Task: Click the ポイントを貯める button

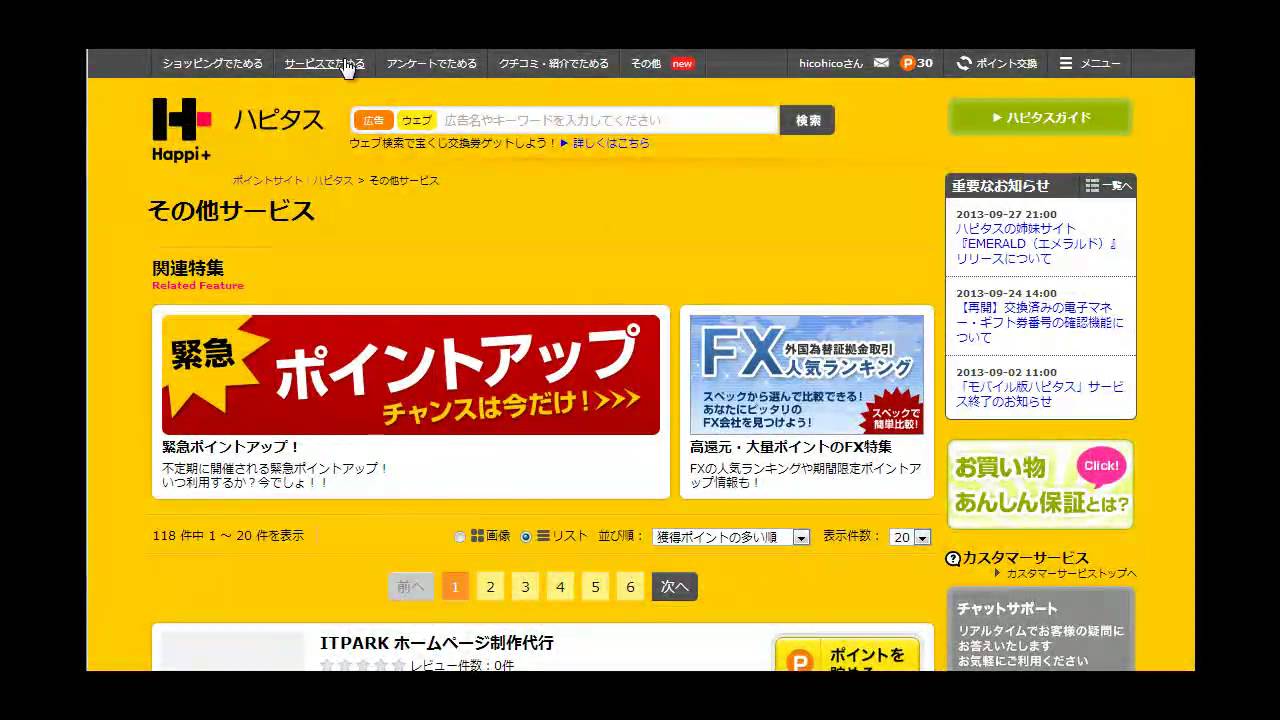Action: pos(847,655)
